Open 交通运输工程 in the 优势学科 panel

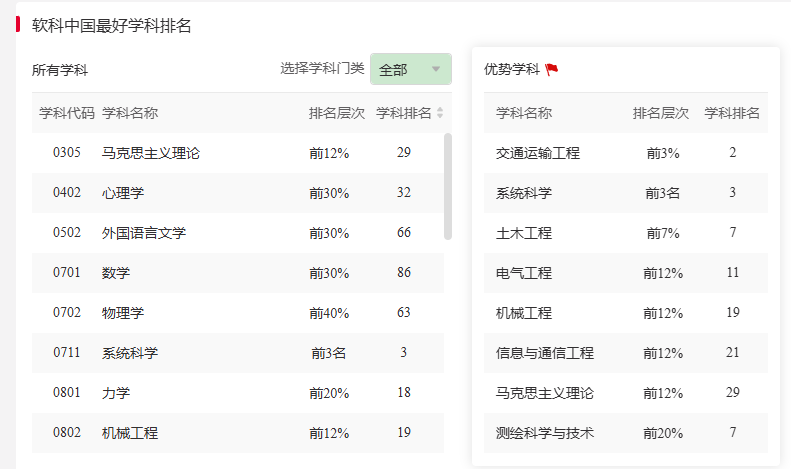537,153
